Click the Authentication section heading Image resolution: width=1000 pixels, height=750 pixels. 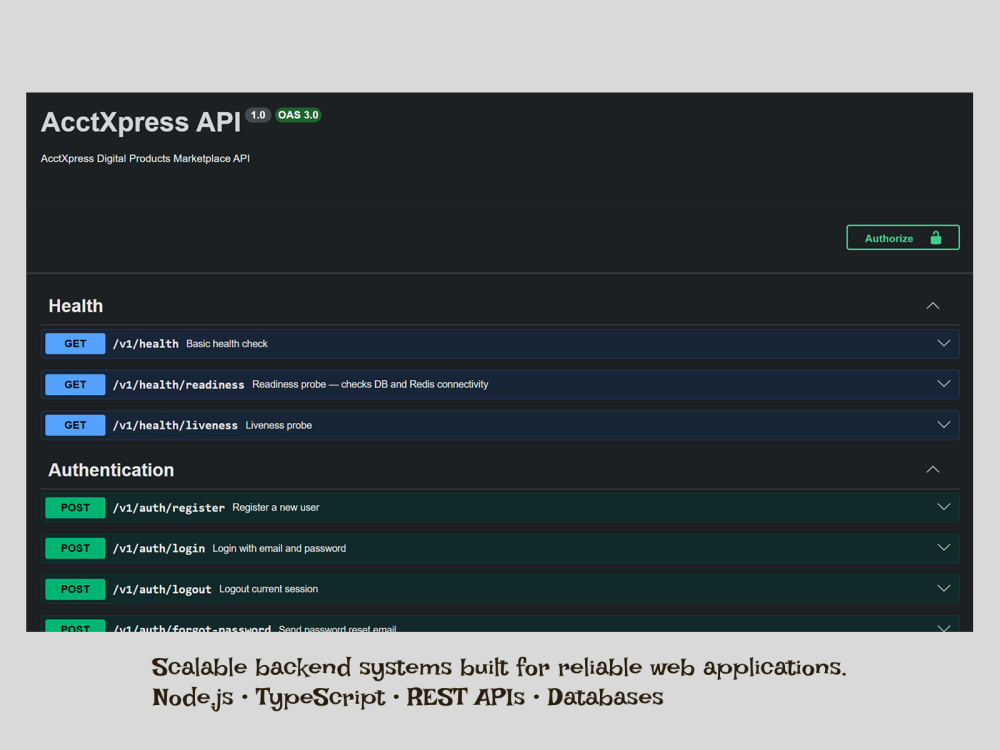coord(111,470)
